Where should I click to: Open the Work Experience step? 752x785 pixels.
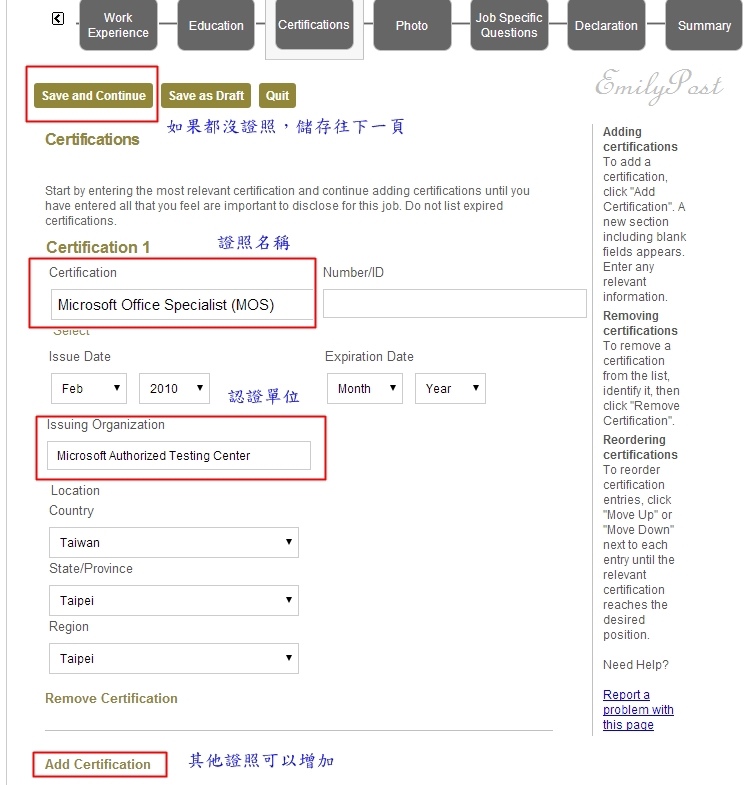pyautogui.click(x=118, y=25)
